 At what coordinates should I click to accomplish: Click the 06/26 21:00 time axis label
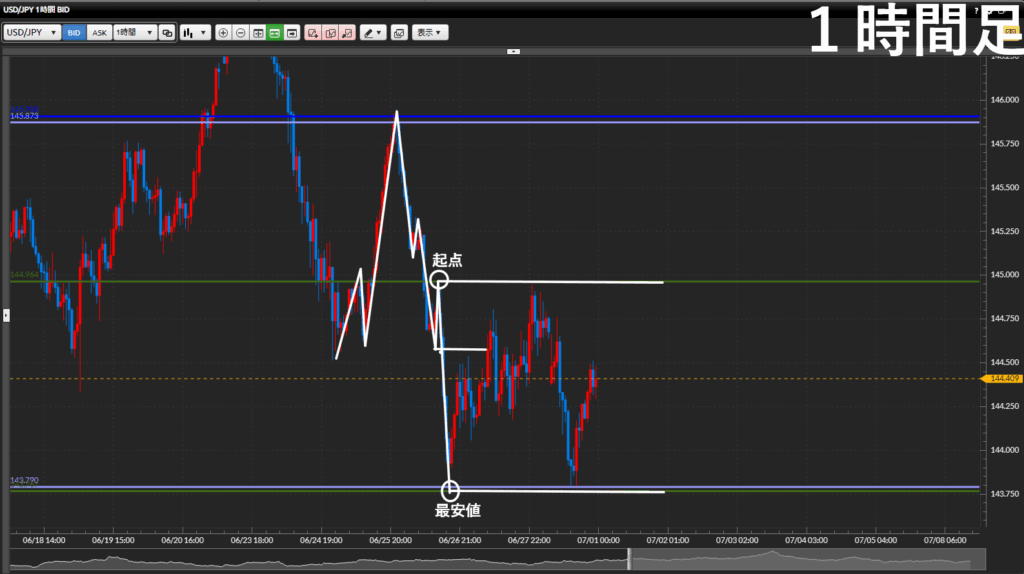[460, 540]
